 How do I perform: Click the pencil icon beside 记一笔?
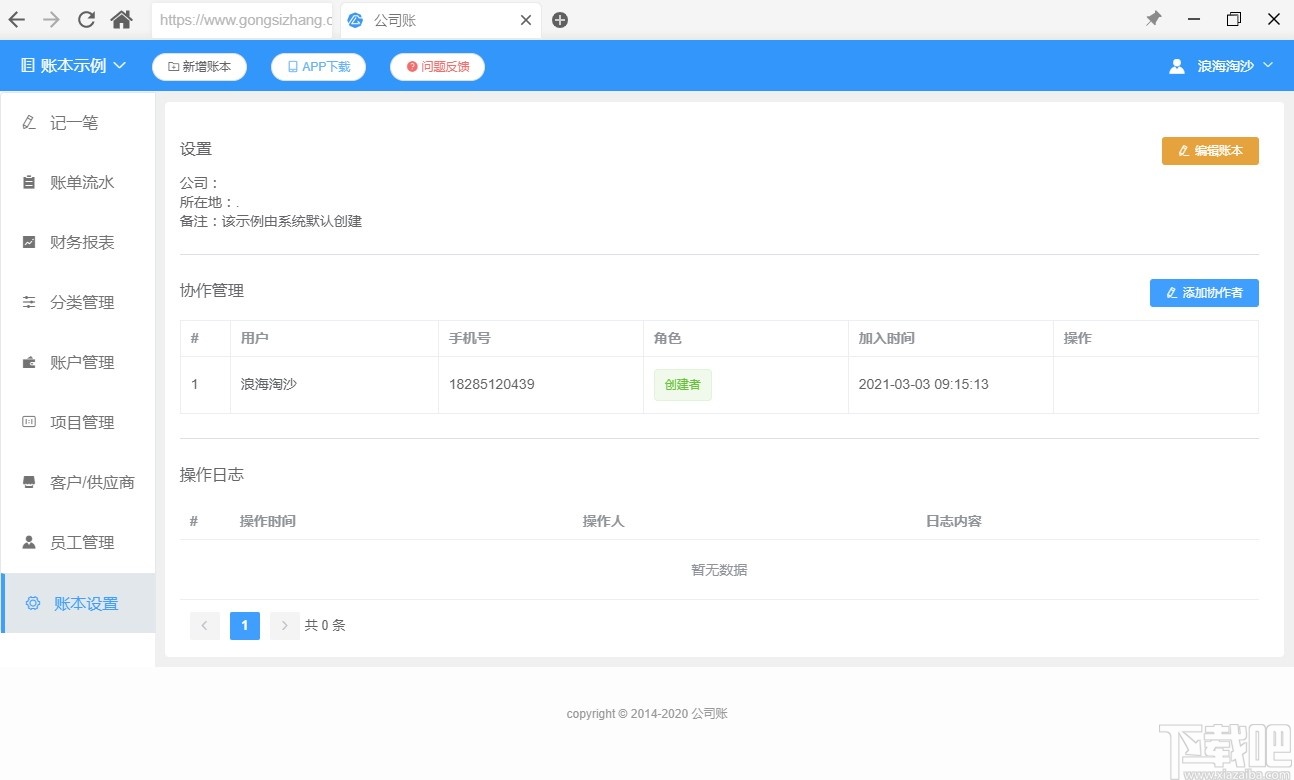(29, 123)
